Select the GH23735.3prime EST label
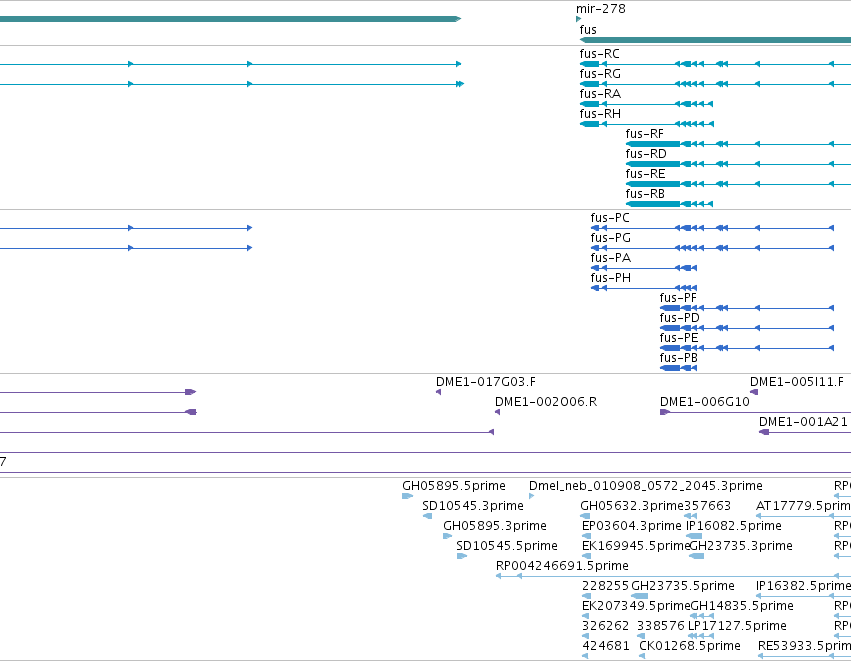Viewport: 851px width, 661px height. 741,546
